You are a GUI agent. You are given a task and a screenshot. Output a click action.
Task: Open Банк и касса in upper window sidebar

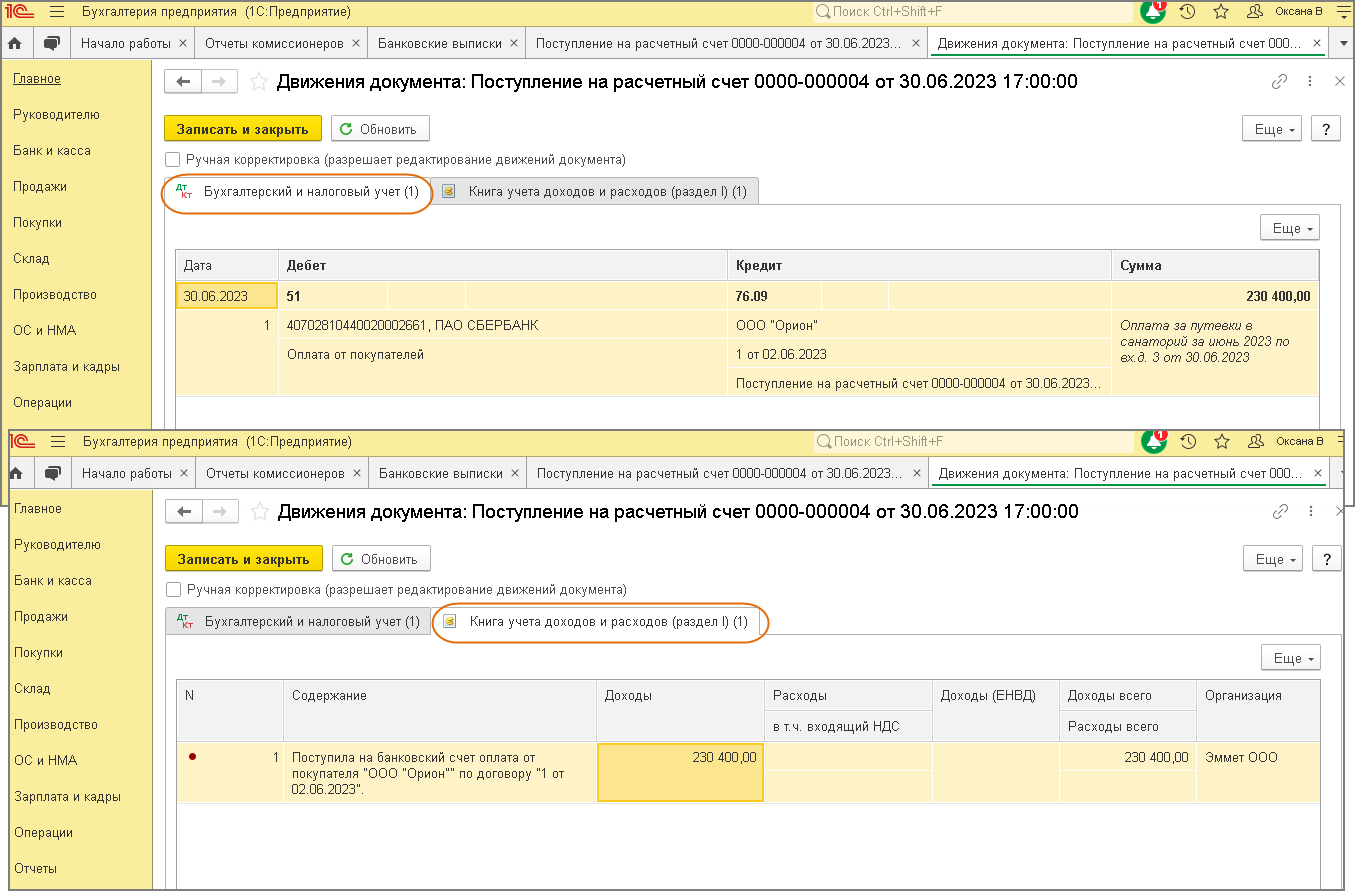tap(52, 151)
